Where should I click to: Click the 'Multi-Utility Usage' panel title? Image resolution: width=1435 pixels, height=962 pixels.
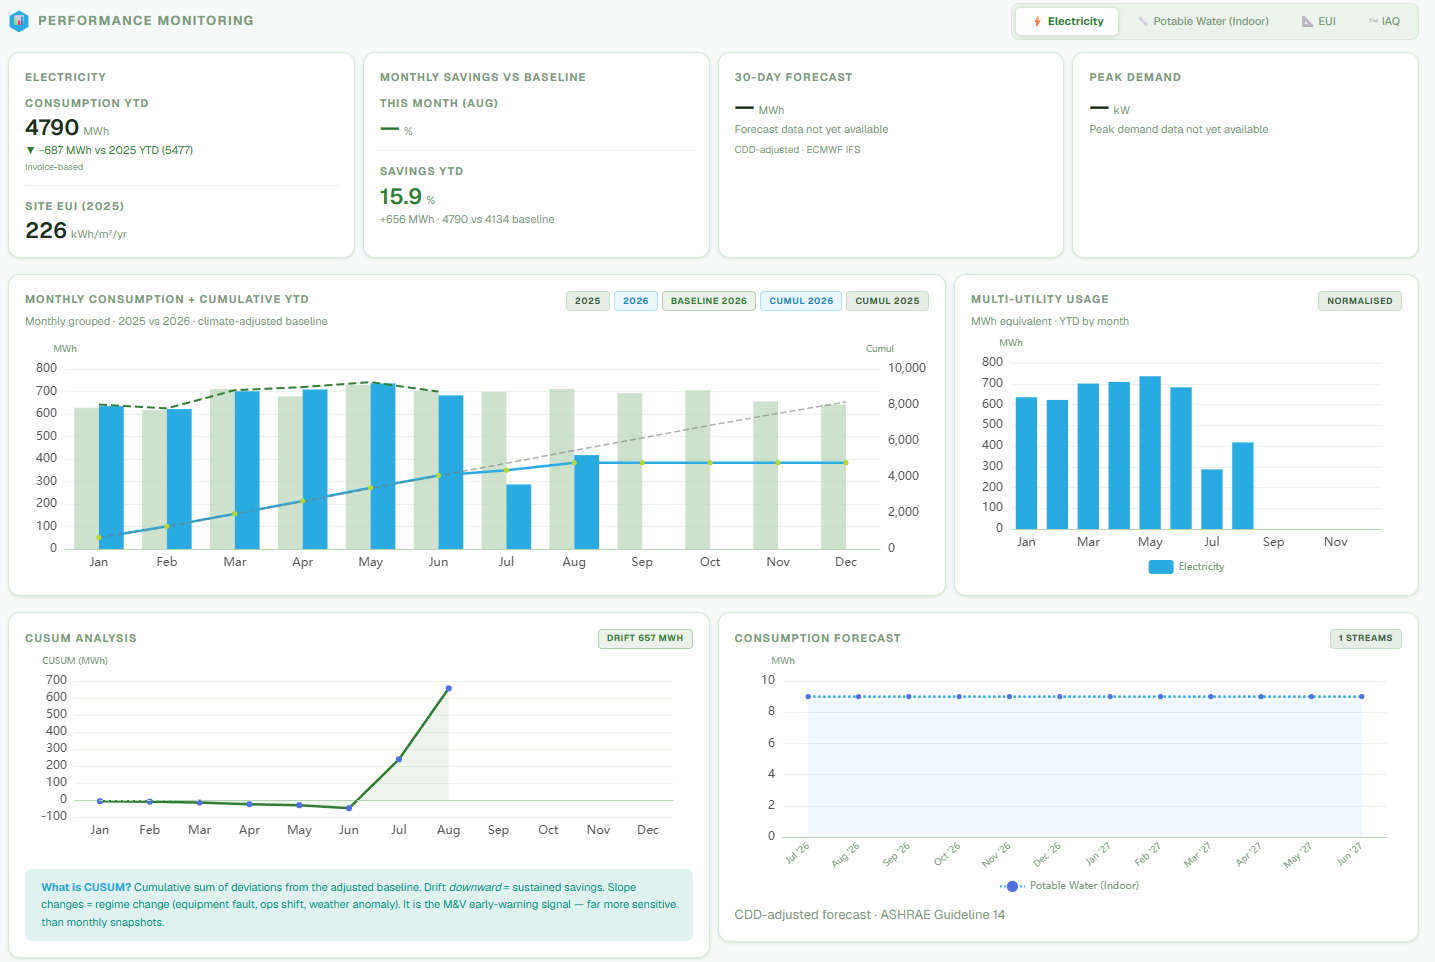1040,300
